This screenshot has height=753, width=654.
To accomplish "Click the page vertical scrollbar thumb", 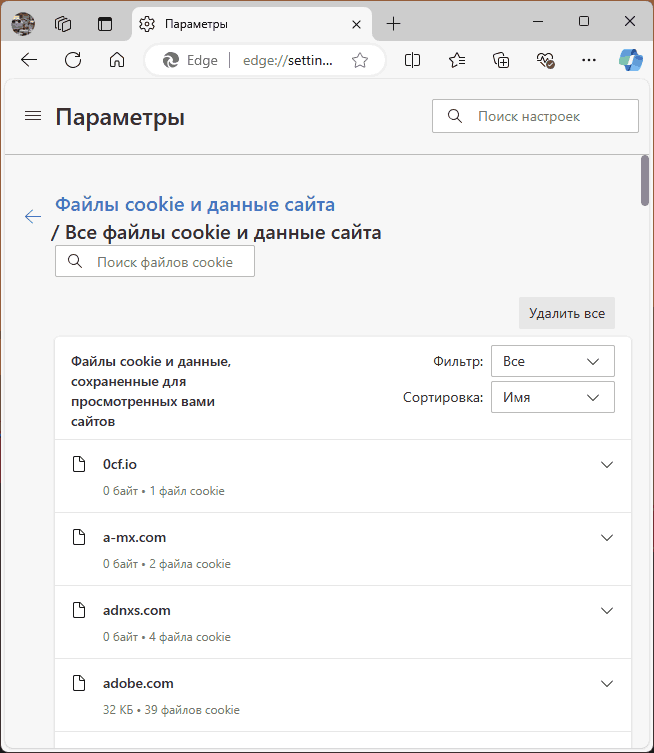I will 644,181.
